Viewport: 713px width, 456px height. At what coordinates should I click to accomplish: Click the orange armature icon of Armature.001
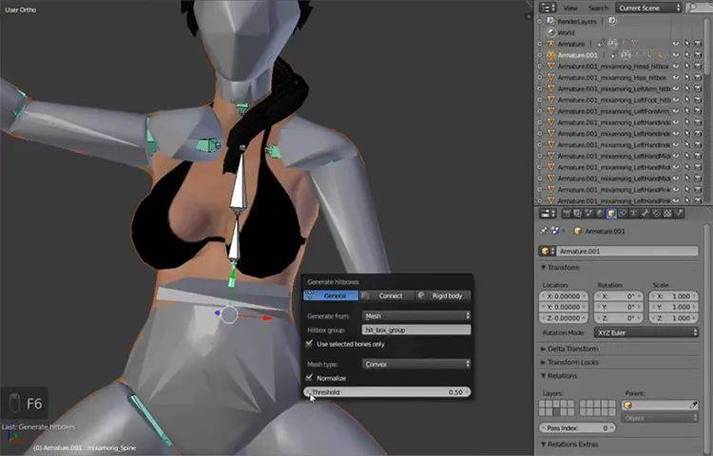pyautogui.click(x=551, y=55)
